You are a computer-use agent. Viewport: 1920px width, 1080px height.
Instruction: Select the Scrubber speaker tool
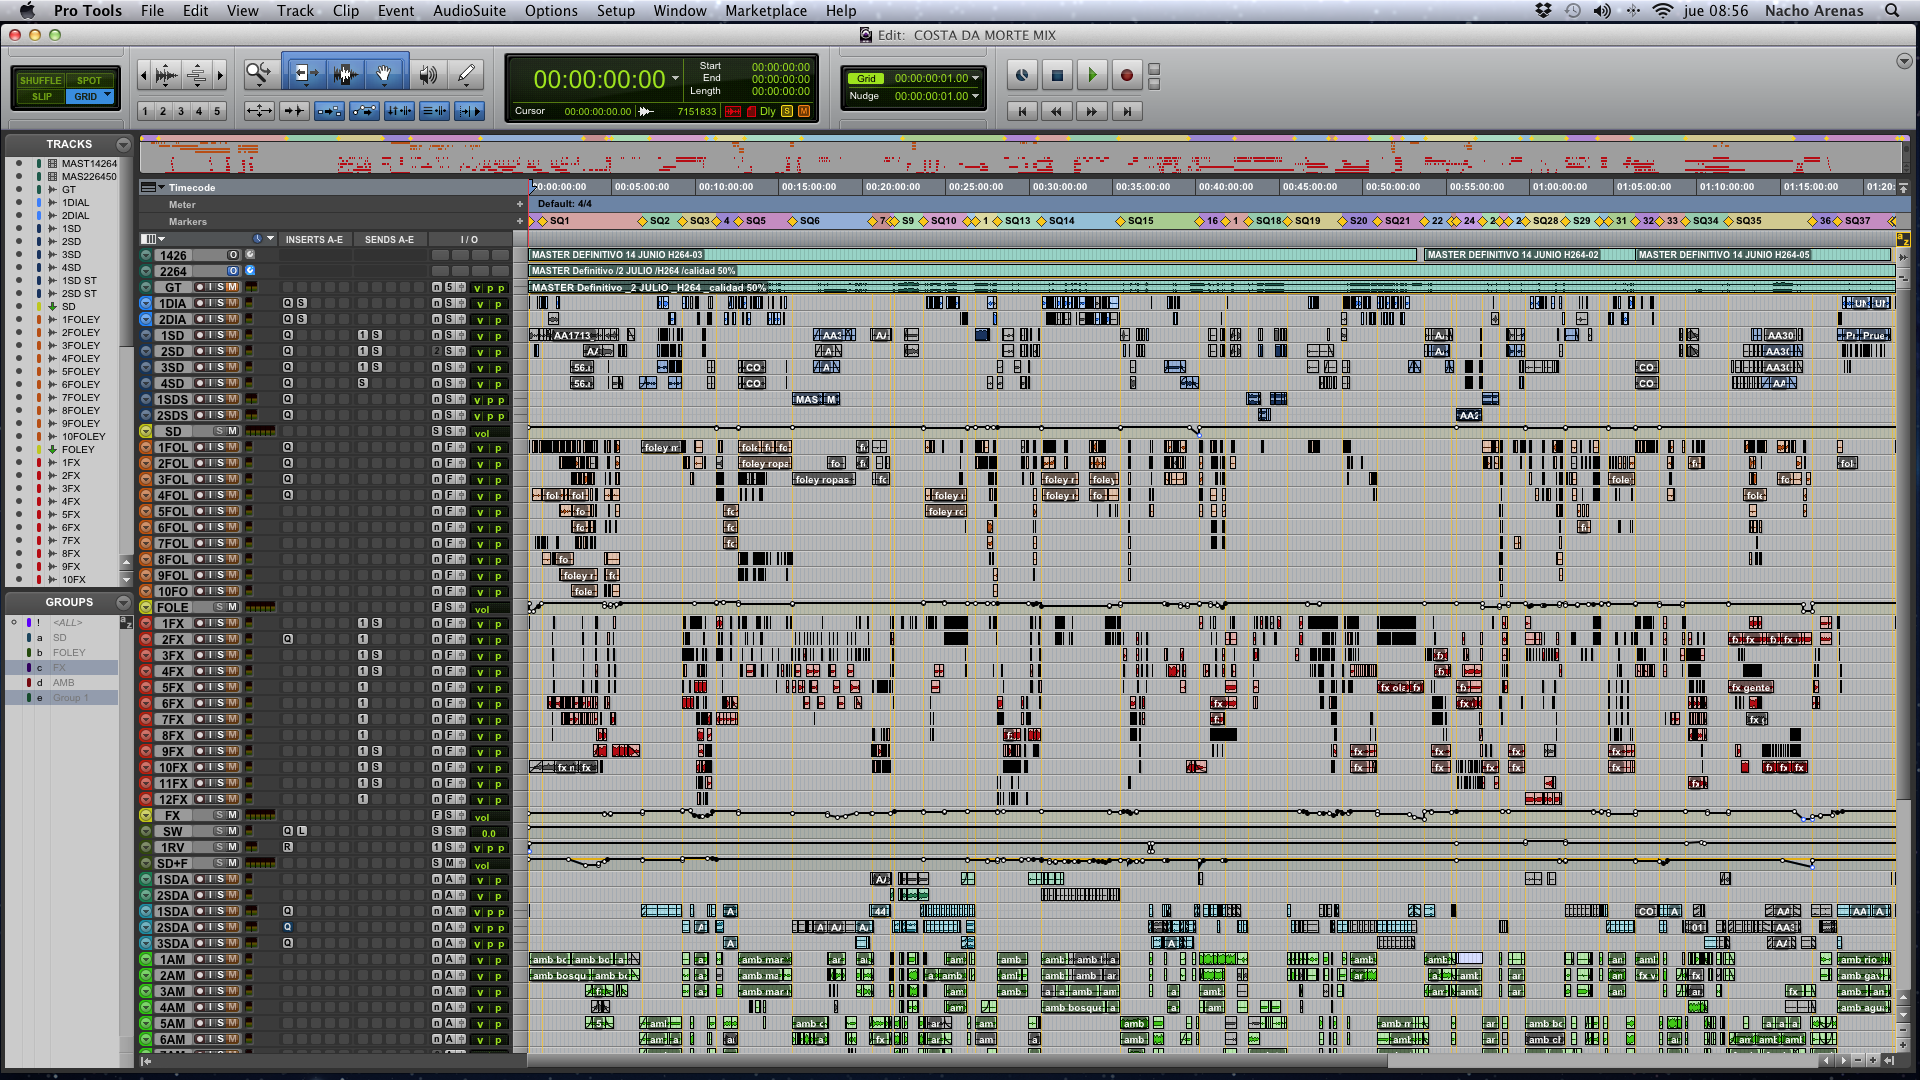coord(428,74)
